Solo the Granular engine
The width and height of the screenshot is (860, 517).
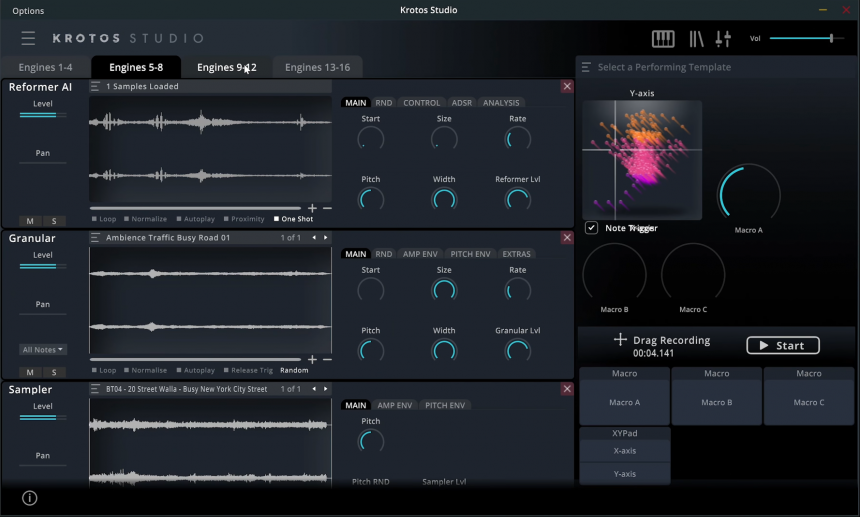(54, 372)
